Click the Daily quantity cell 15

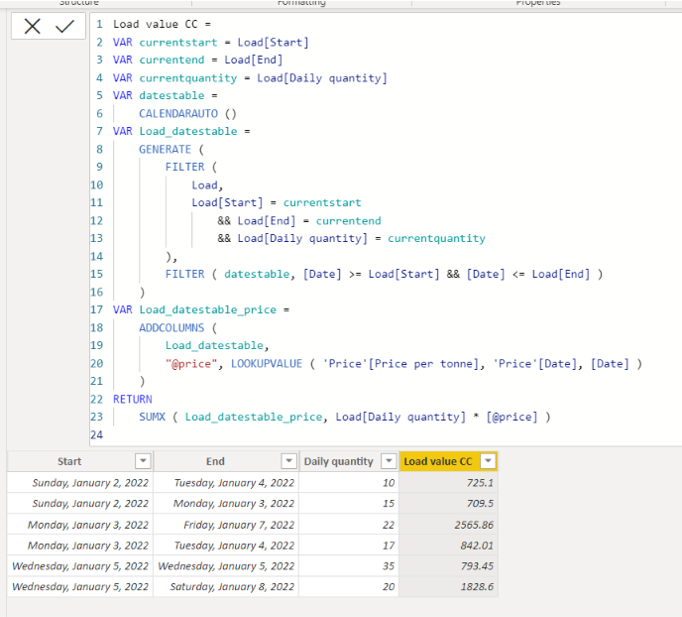(x=348, y=504)
